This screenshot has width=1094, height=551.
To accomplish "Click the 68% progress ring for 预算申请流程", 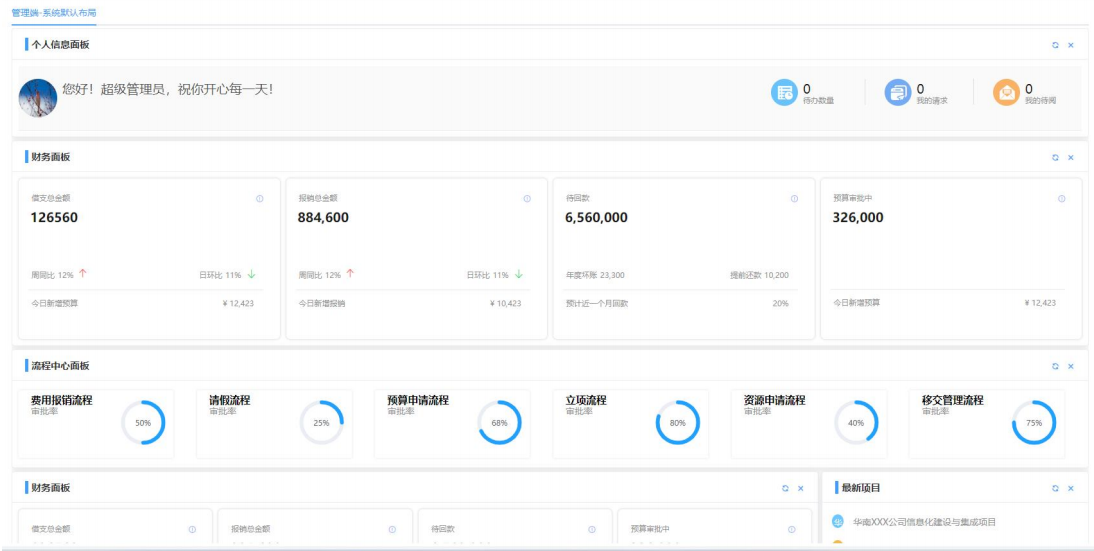I will pyautogui.click(x=499, y=423).
